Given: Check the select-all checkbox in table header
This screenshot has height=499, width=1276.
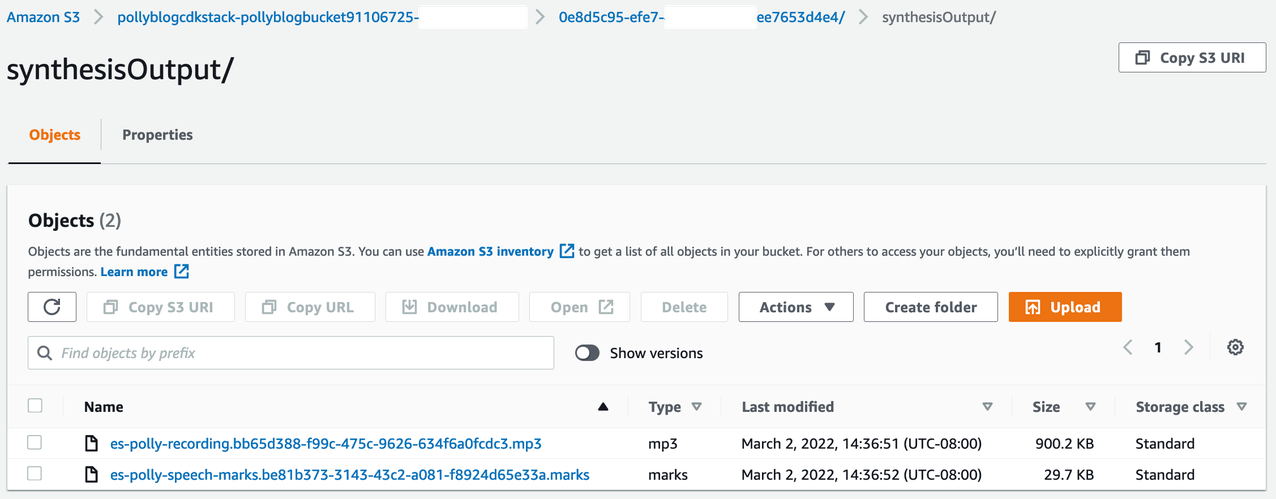Looking at the screenshot, I should [x=35, y=406].
